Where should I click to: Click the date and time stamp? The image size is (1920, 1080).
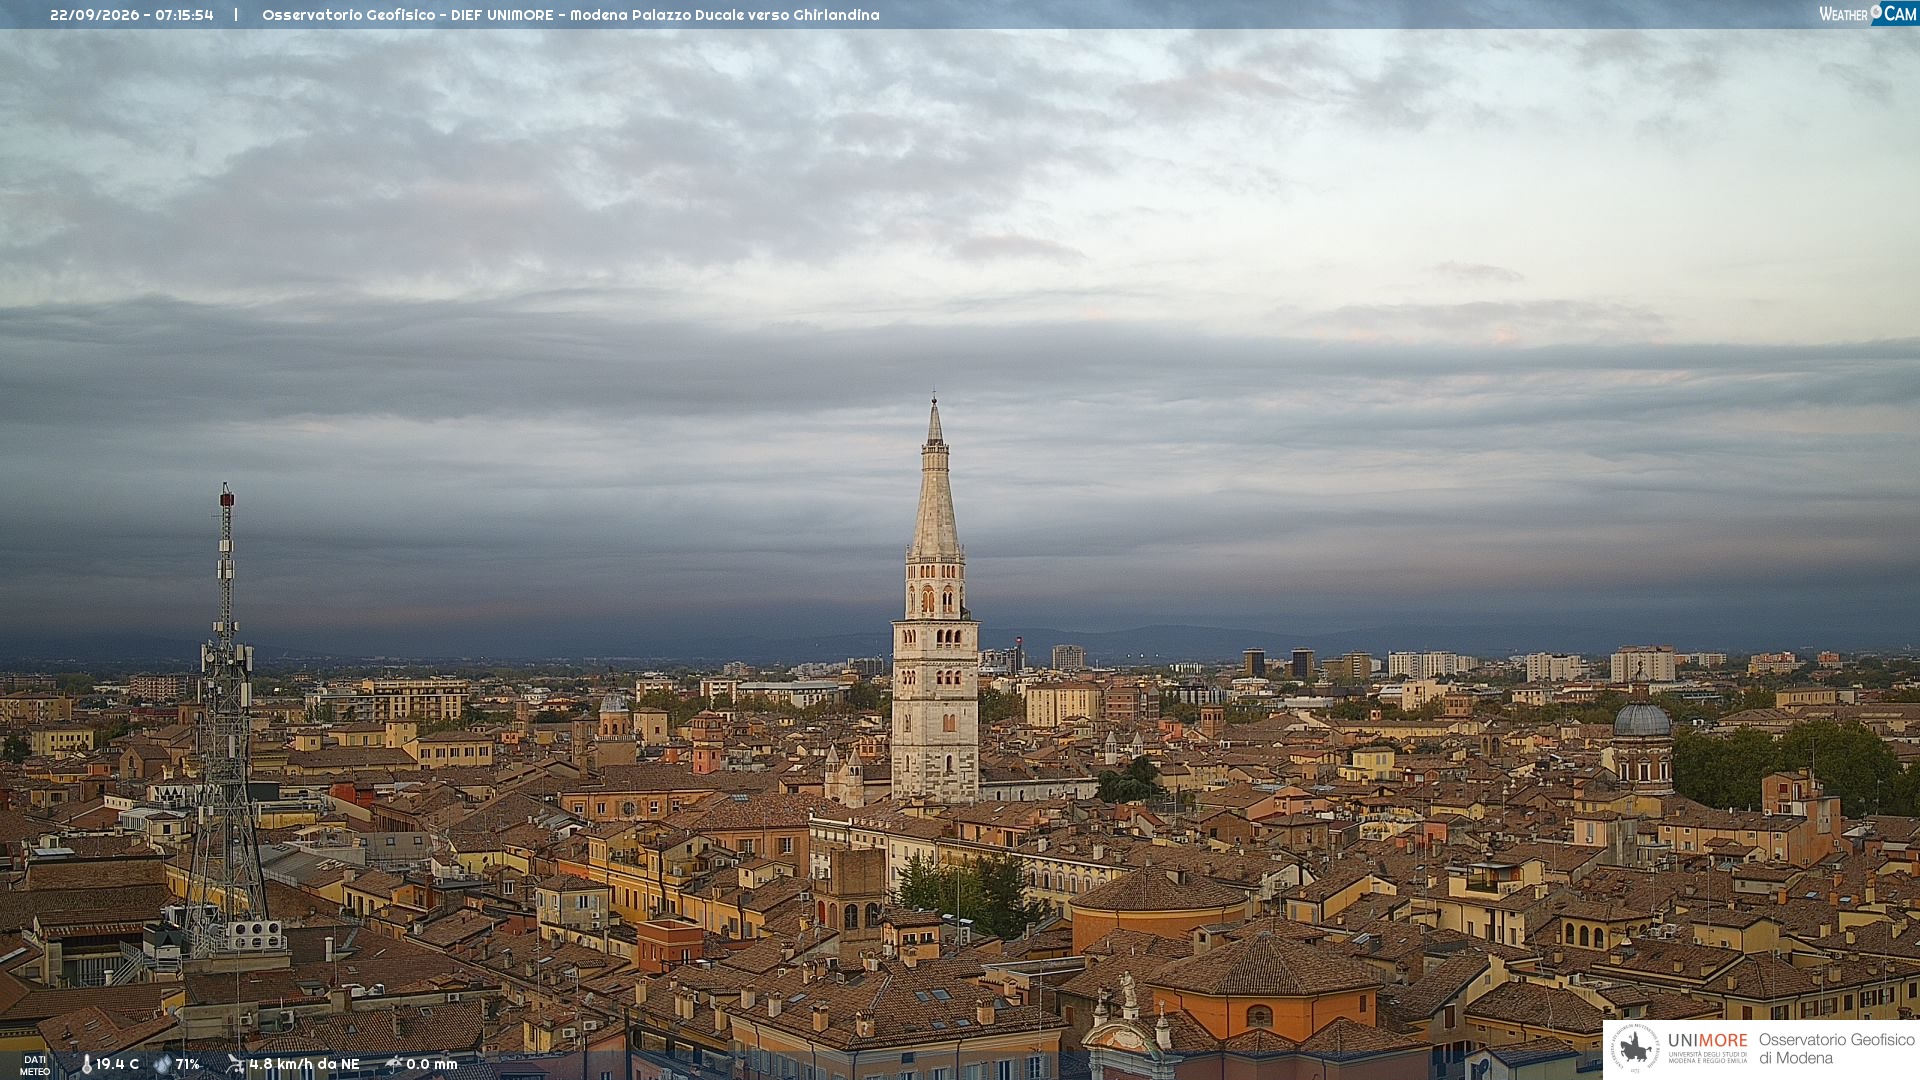pyautogui.click(x=132, y=15)
